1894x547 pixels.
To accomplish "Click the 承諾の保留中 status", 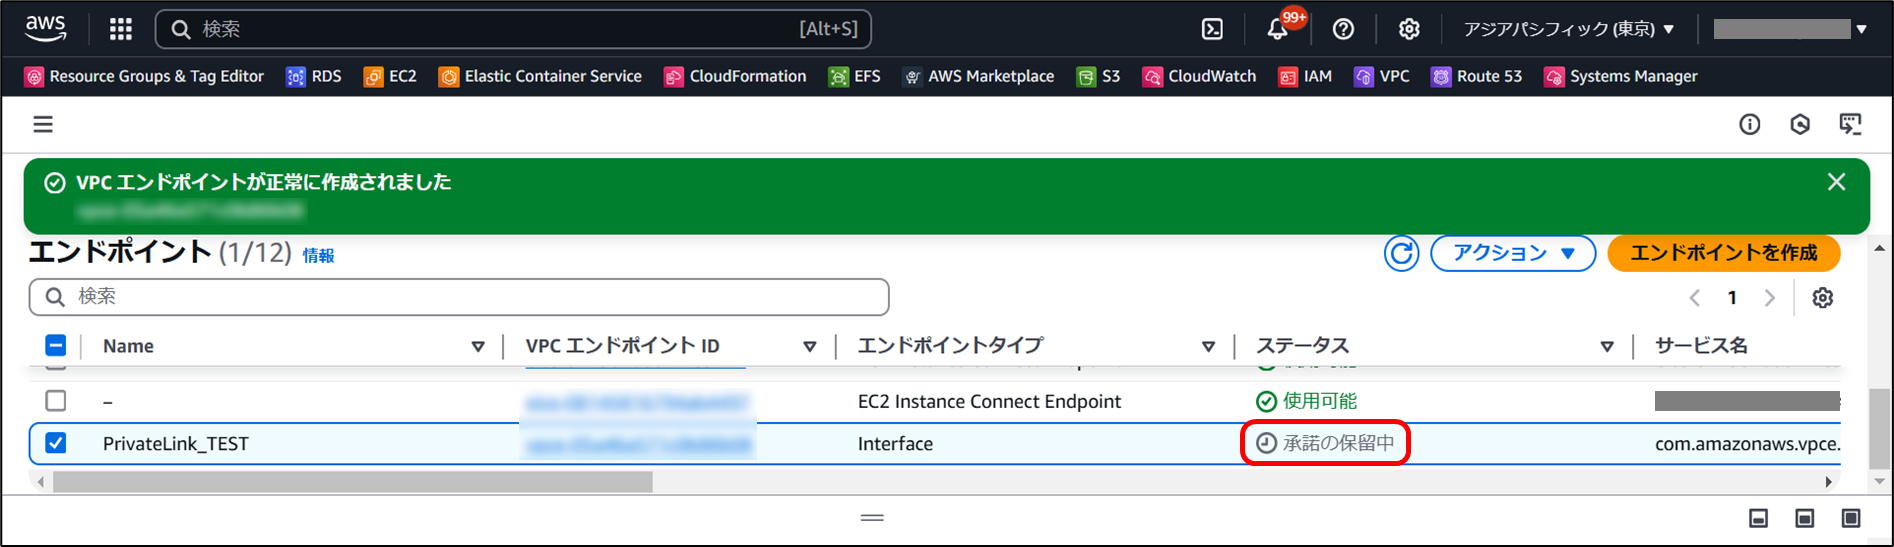I will pos(1325,443).
